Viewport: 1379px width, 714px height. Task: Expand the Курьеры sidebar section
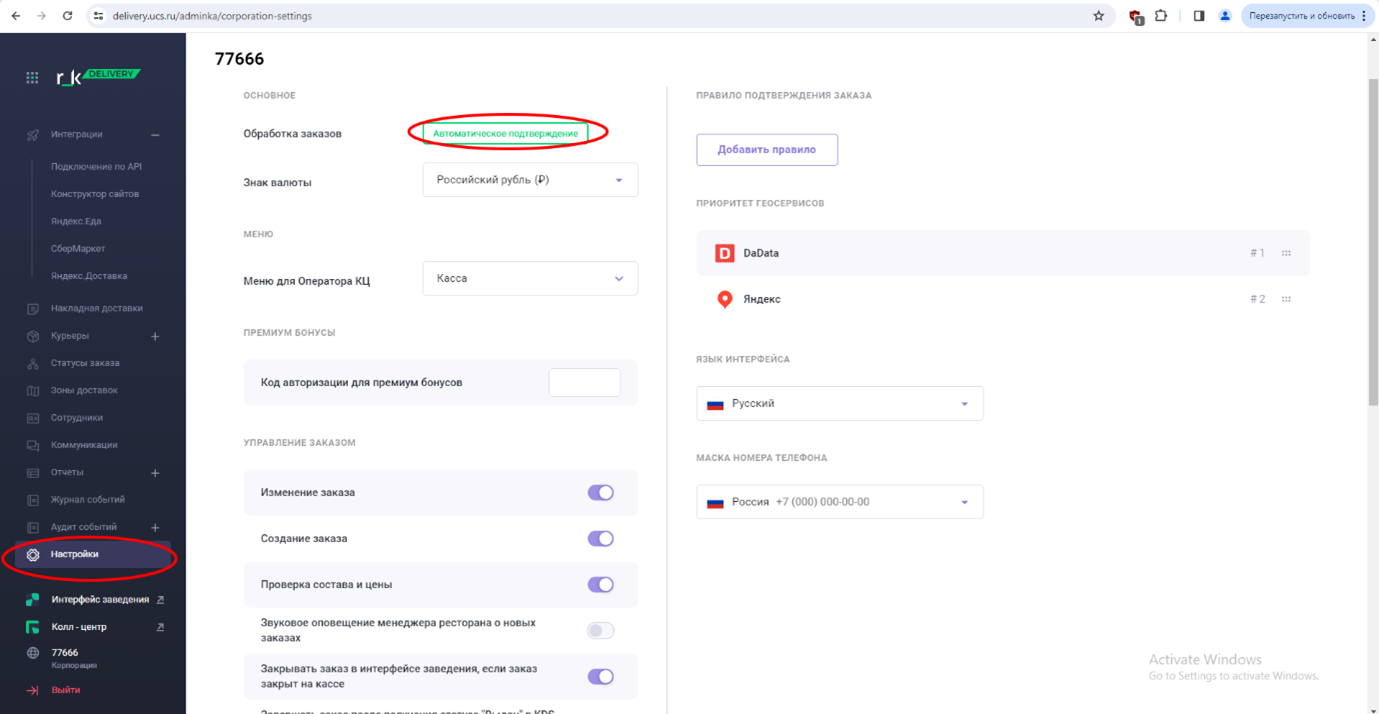pos(155,337)
